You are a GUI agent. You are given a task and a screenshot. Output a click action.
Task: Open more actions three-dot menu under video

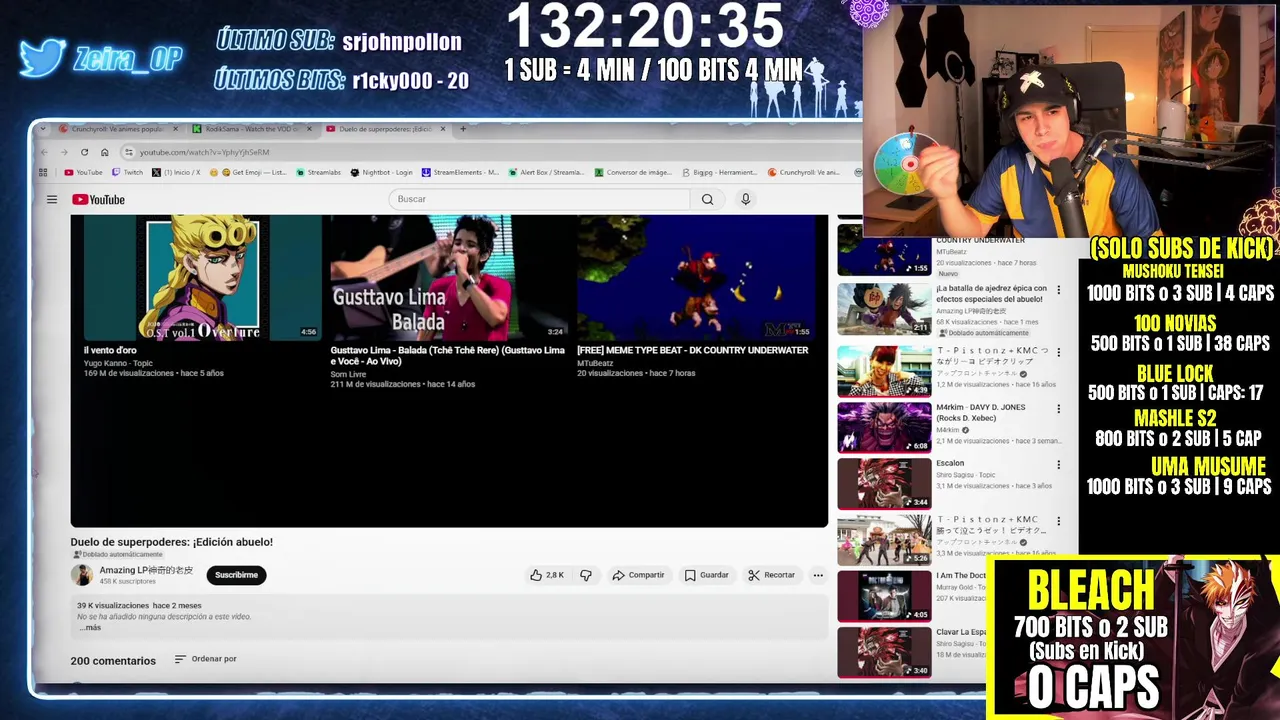(x=818, y=575)
